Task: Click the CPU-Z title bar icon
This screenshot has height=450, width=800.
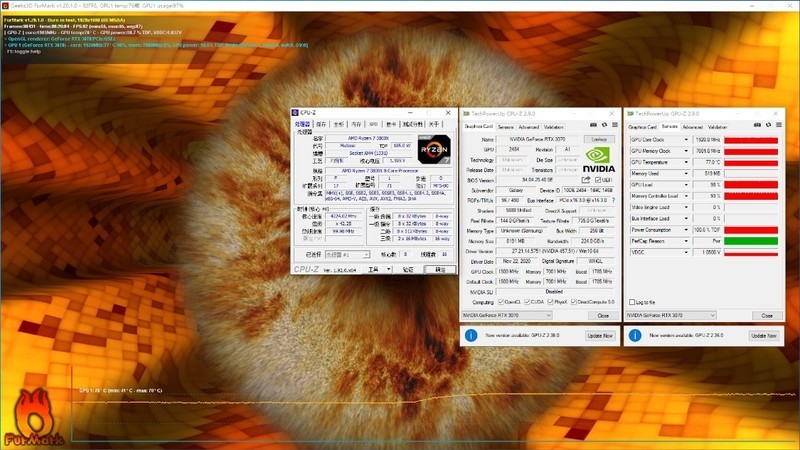Action: 294,112
